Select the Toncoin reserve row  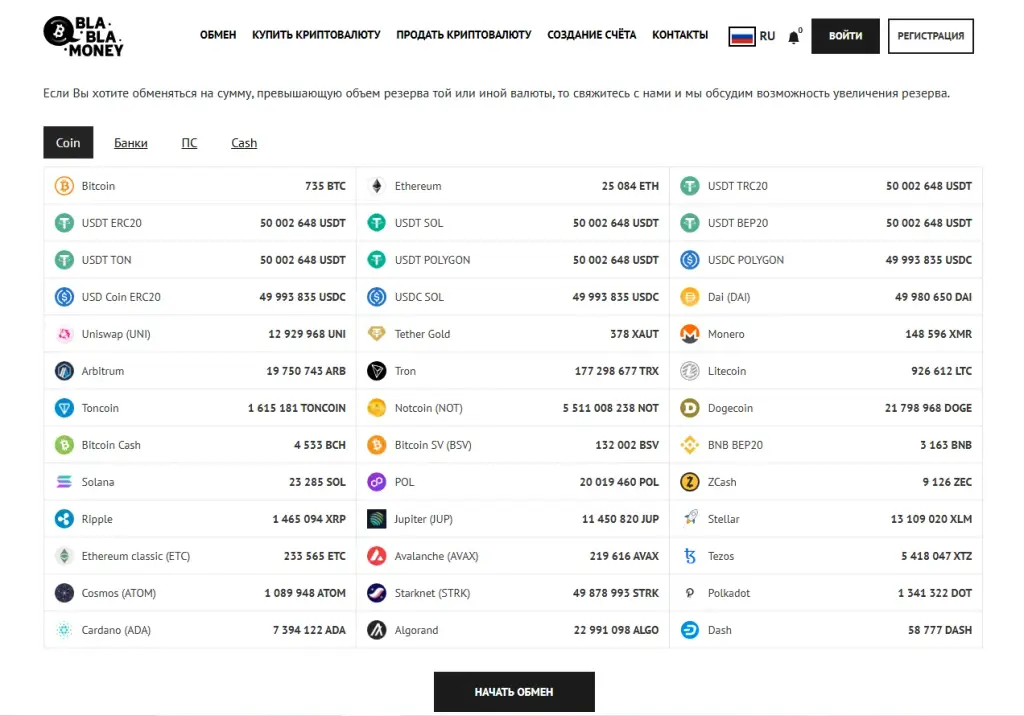[200, 408]
